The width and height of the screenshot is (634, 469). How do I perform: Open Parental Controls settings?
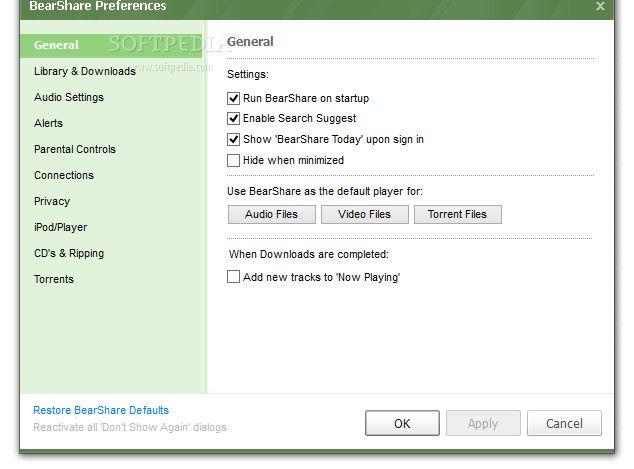click(x=75, y=149)
